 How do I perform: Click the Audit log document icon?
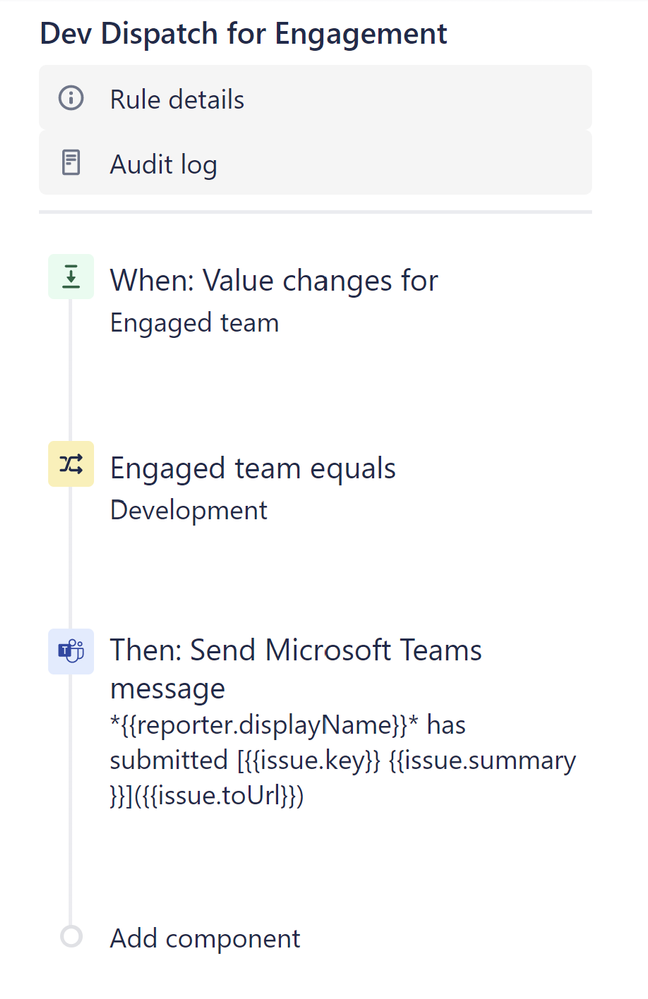pyautogui.click(x=69, y=162)
